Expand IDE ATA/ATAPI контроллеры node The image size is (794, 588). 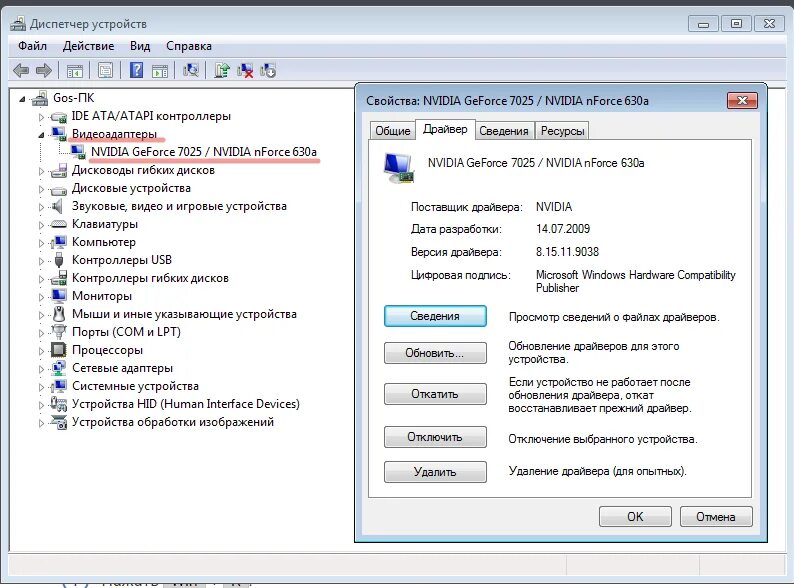(42, 117)
